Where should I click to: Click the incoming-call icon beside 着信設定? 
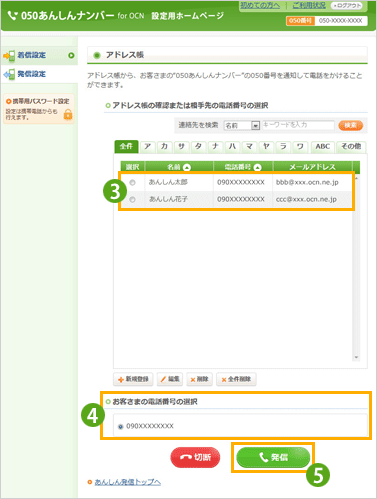tap(9, 56)
